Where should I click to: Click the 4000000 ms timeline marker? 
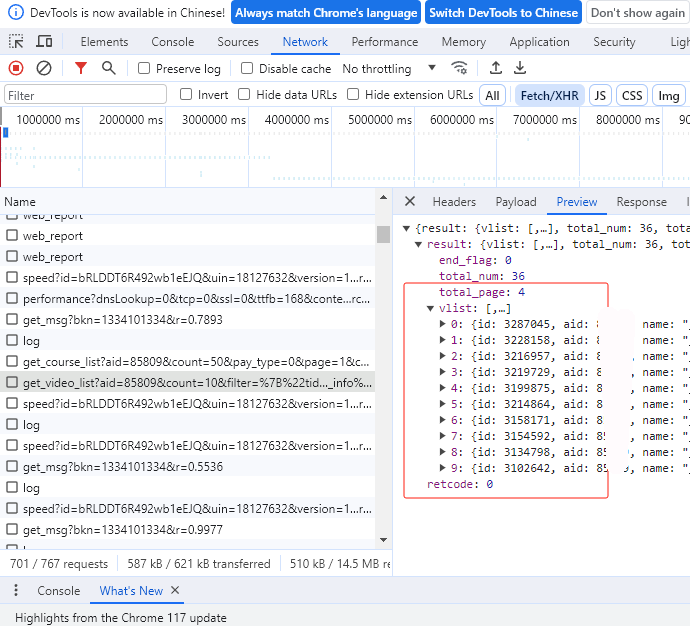(x=297, y=120)
